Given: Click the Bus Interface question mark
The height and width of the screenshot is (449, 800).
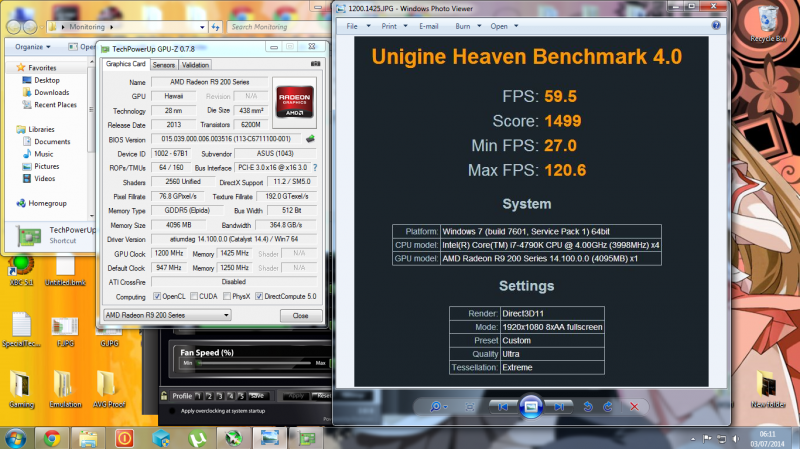Looking at the screenshot, I should pyautogui.click(x=315, y=167).
